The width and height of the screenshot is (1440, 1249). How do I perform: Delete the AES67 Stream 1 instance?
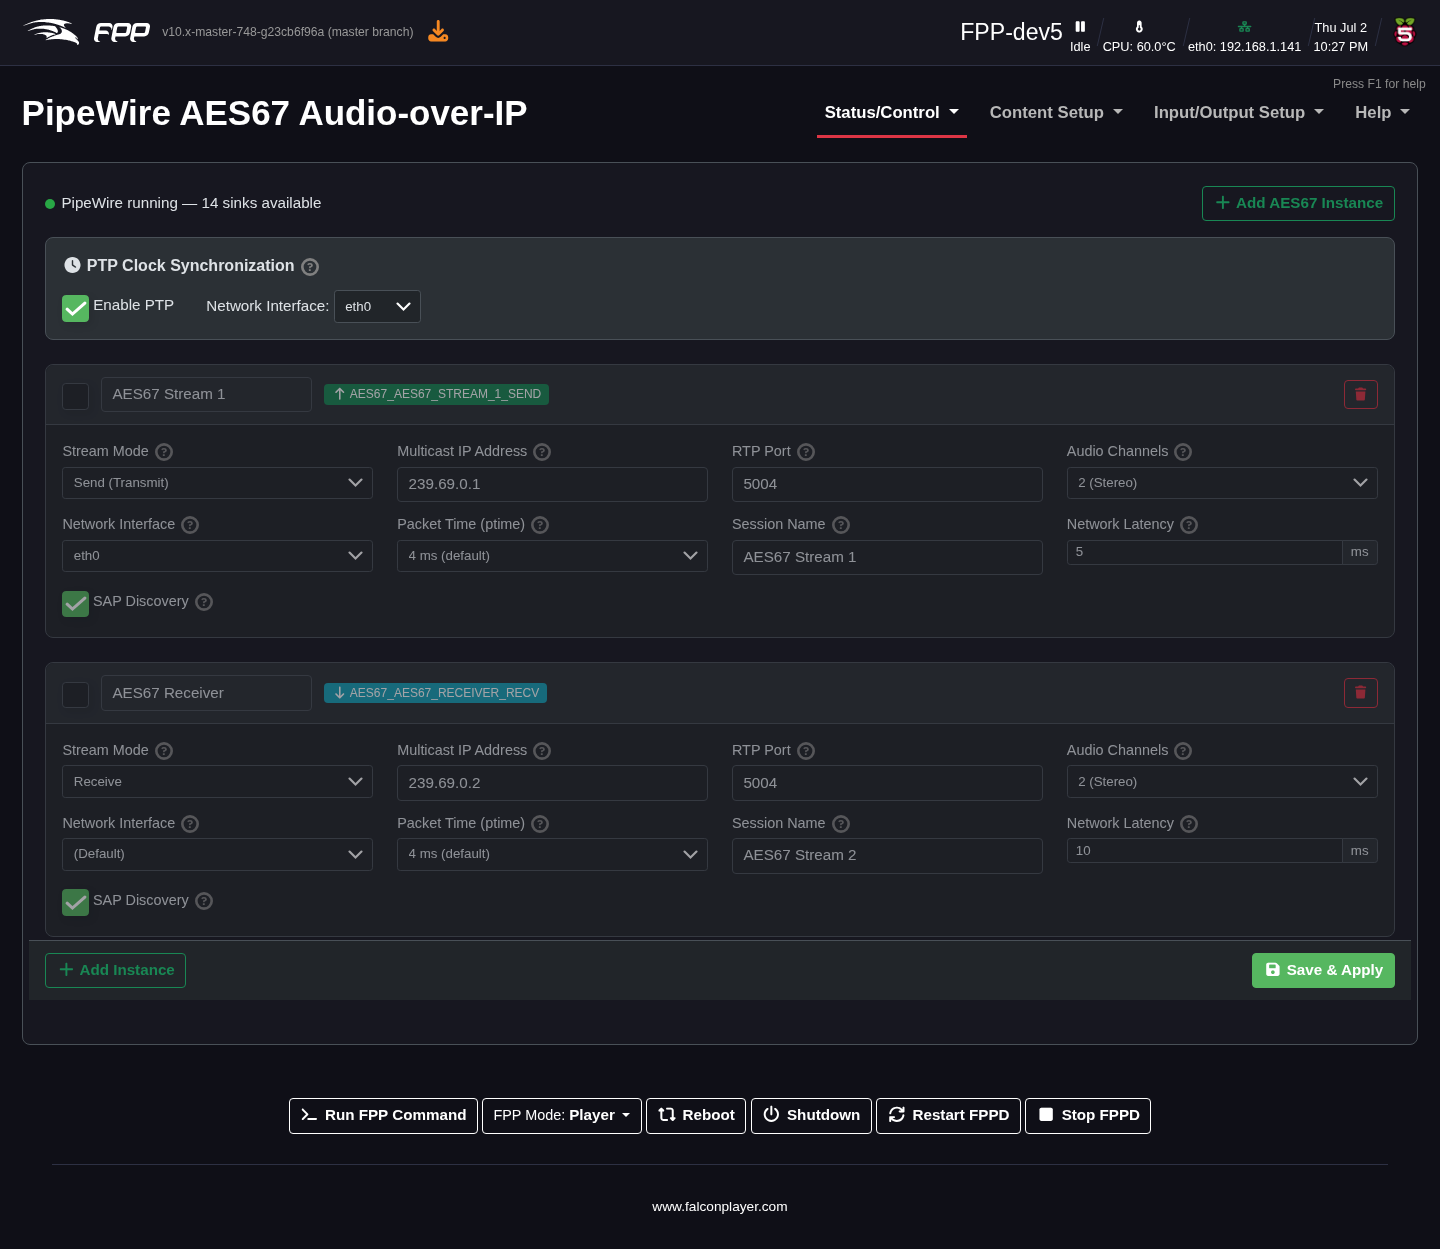pos(1361,395)
